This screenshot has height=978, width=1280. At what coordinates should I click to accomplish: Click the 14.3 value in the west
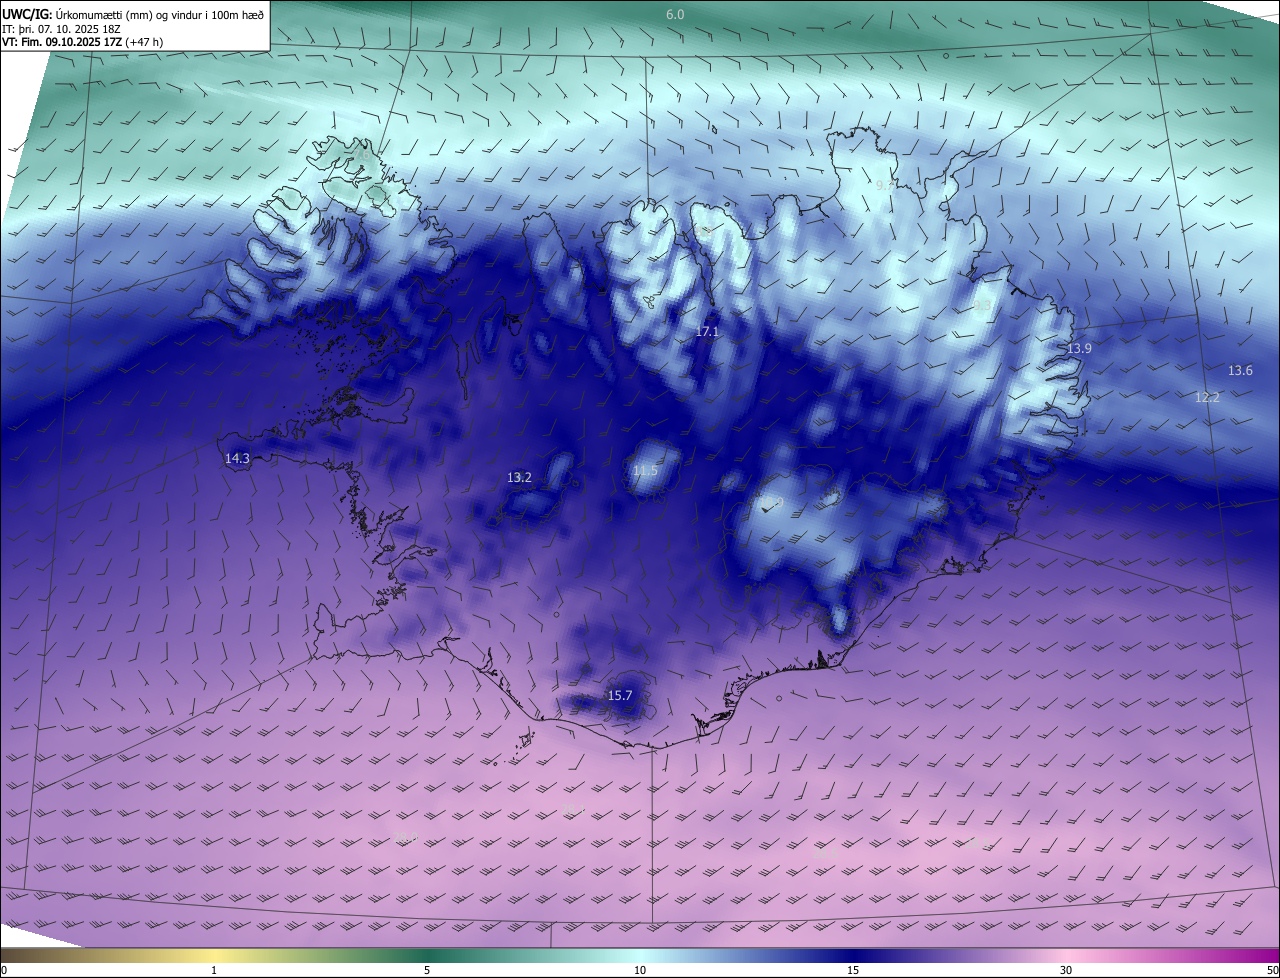(x=237, y=458)
